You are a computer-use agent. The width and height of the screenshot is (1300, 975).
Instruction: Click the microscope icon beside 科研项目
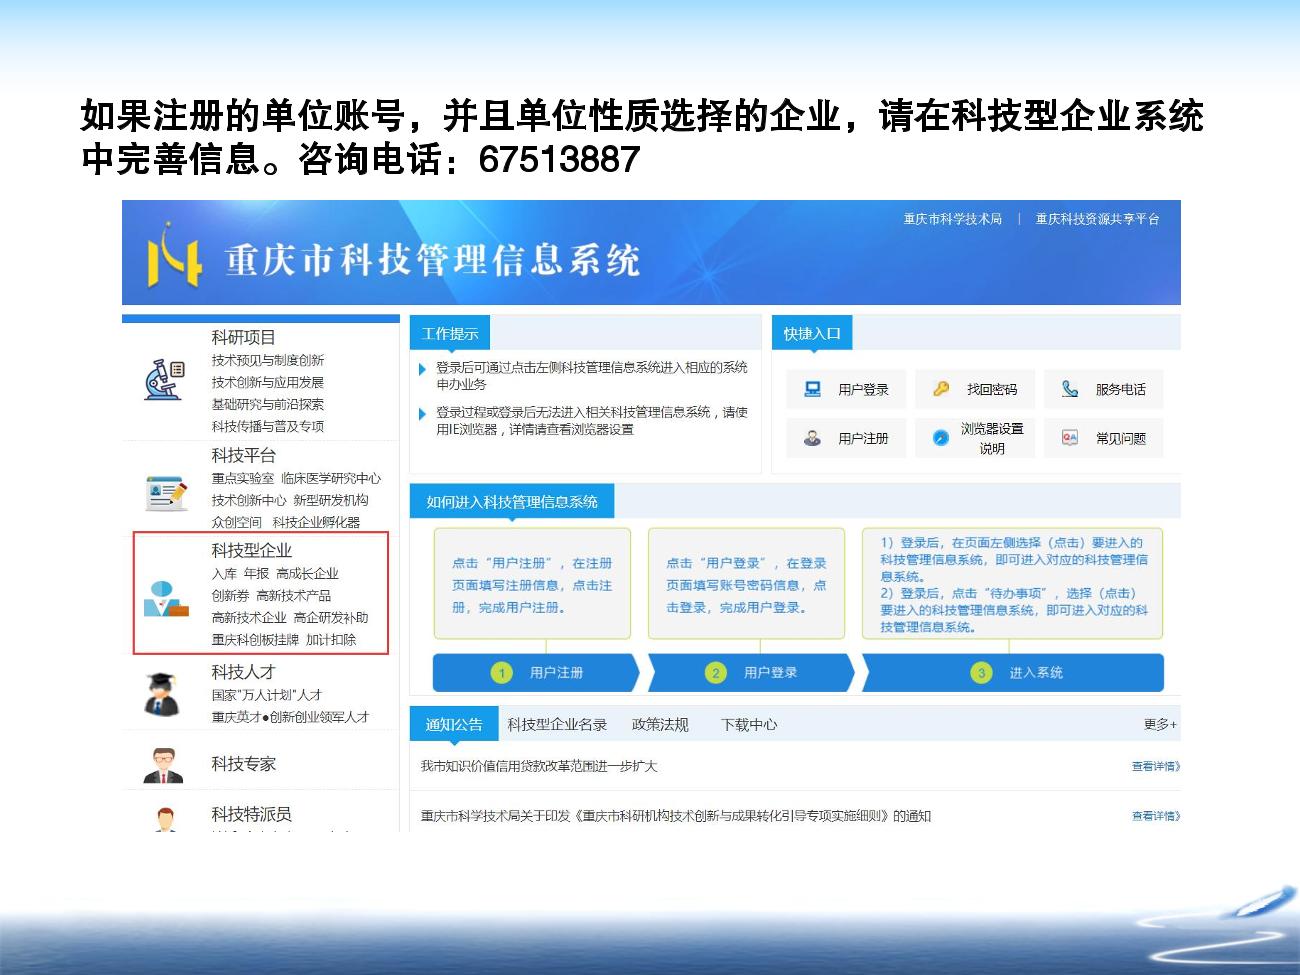coord(165,380)
